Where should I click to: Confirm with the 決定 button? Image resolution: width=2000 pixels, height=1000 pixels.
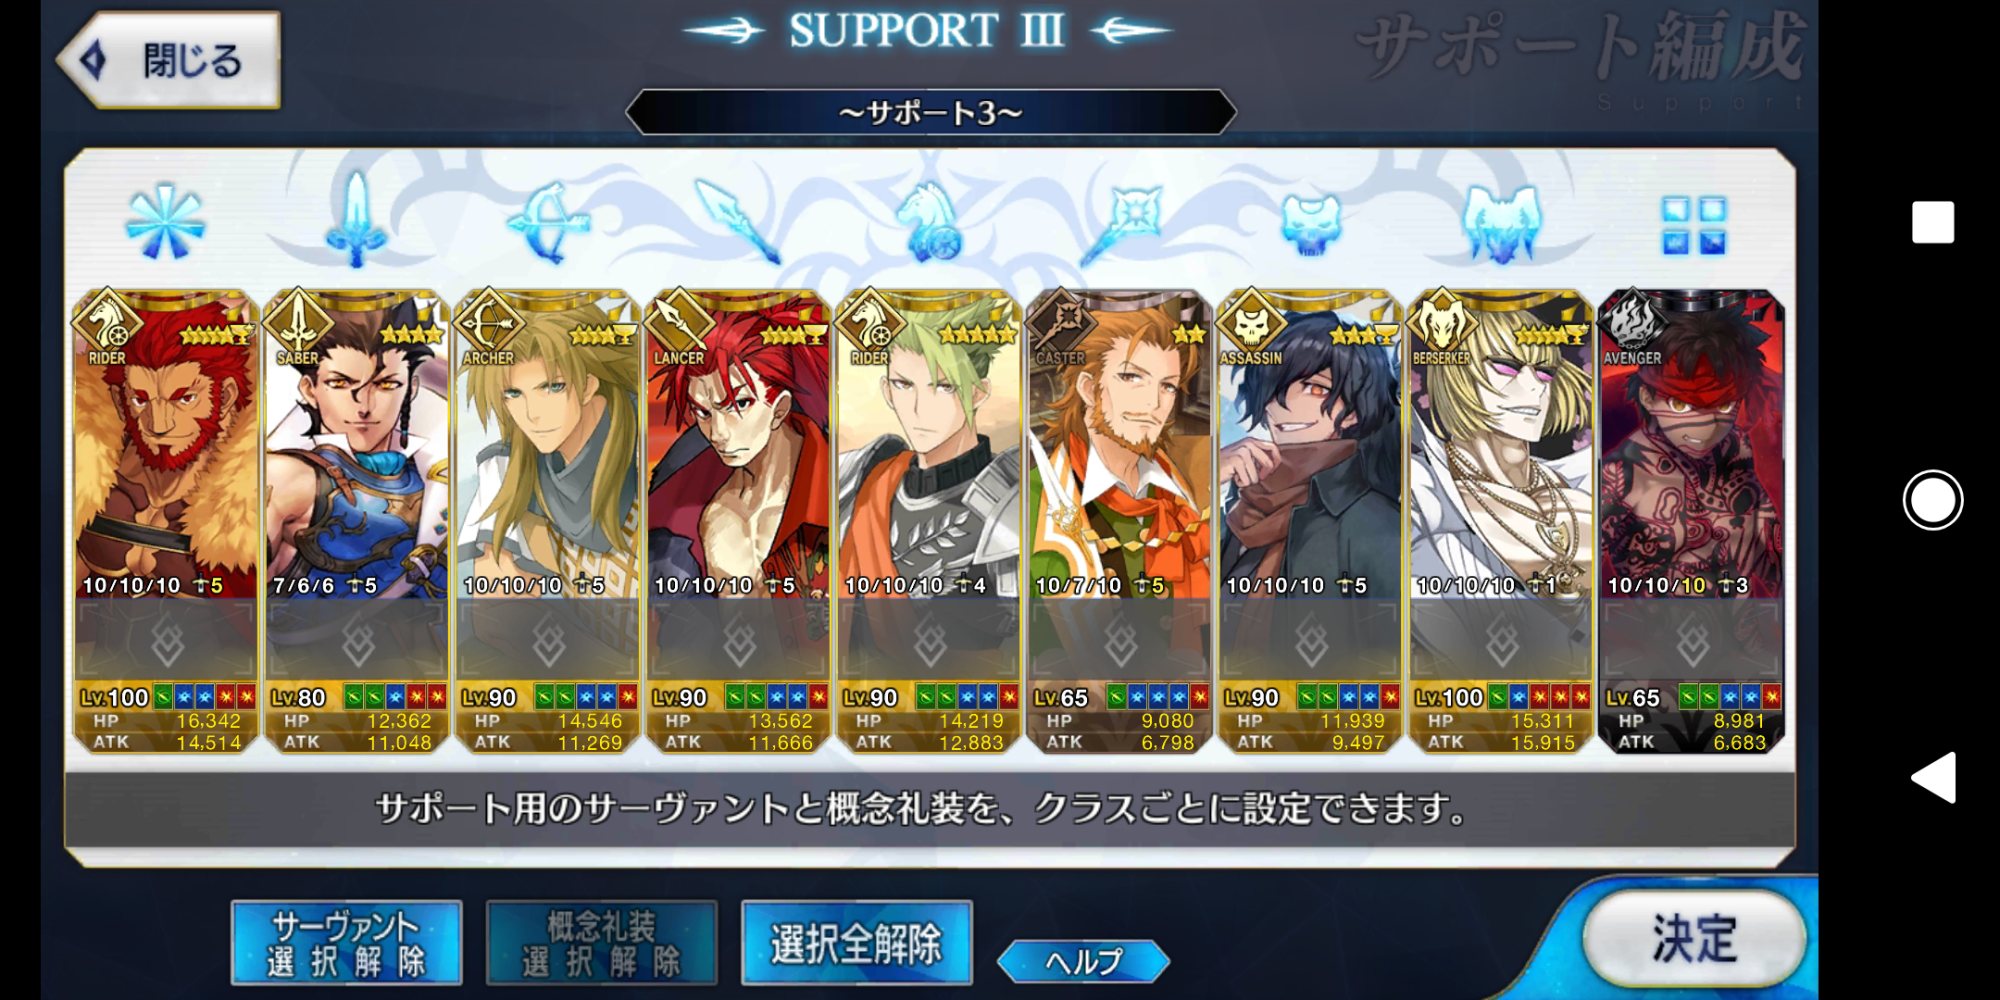click(1694, 940)
